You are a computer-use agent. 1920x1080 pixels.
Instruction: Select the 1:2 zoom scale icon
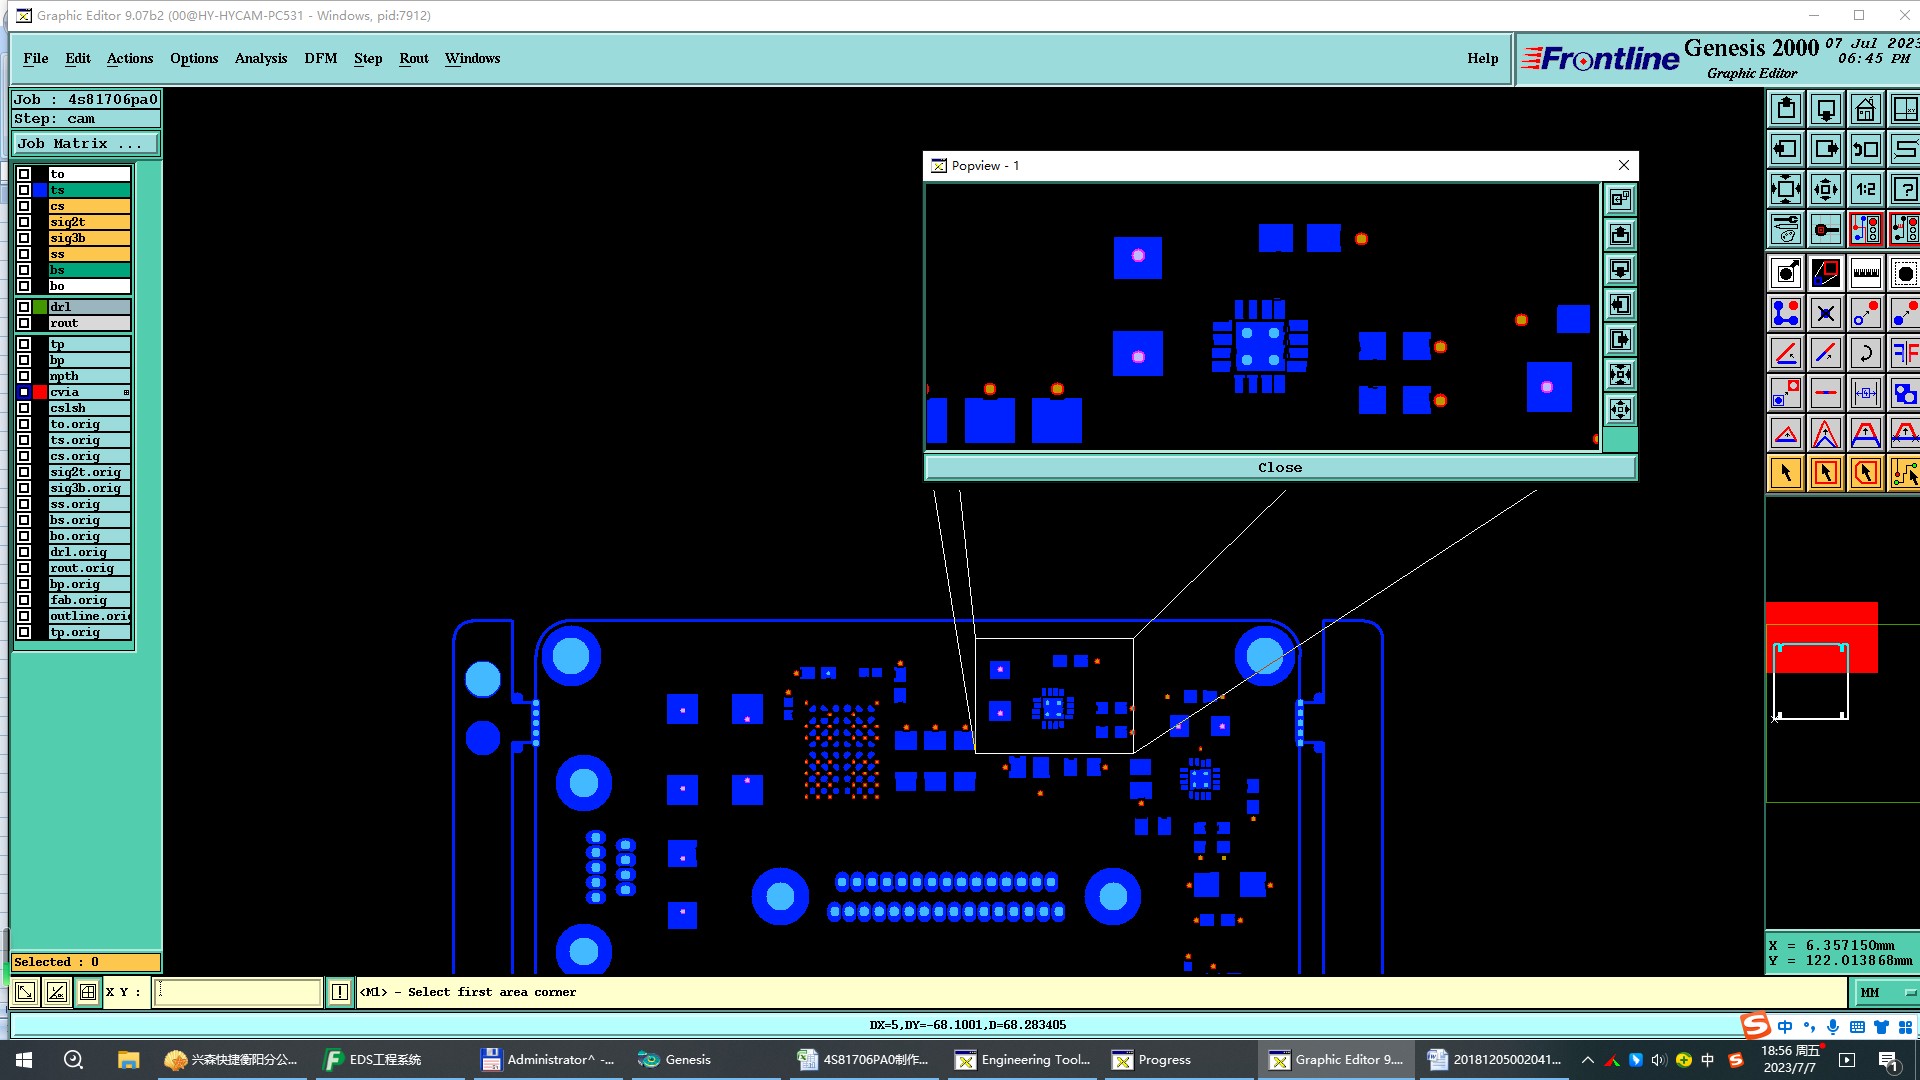[1865, 189]
